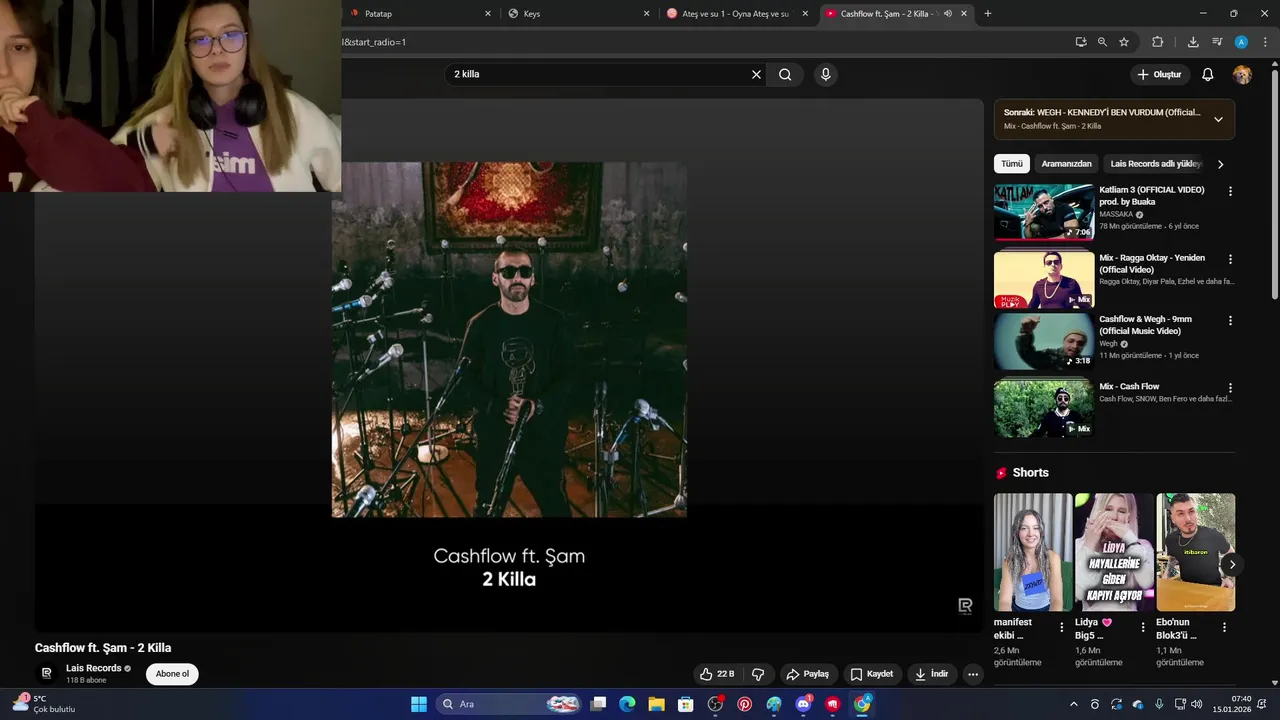Screen dimensions: 1280x720
Task: Open the Chrome zoom magnifier icon
Action: (x=1102, y=42)
